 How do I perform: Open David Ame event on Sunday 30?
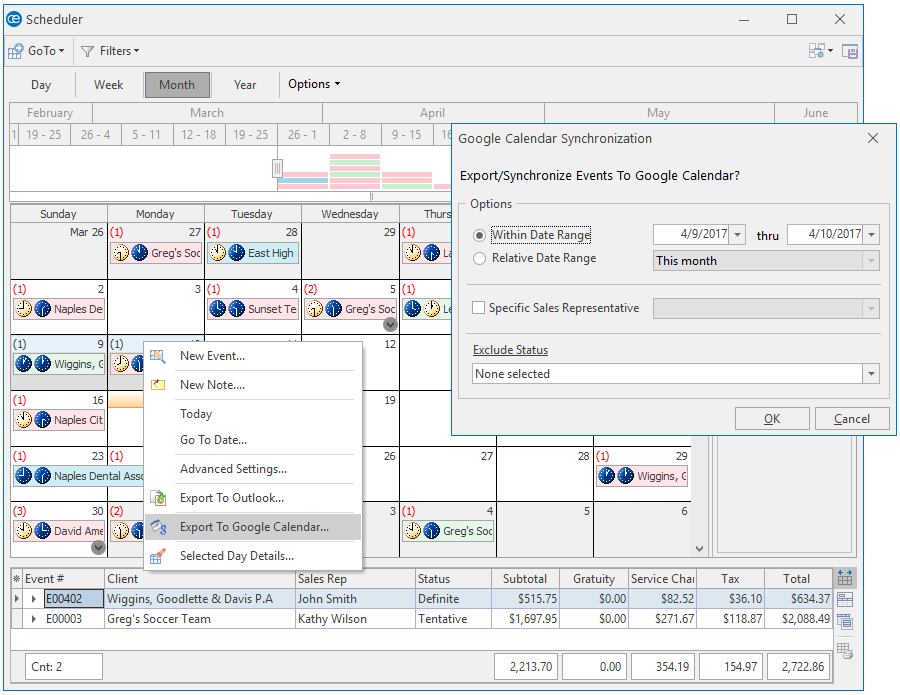point(59,531)
